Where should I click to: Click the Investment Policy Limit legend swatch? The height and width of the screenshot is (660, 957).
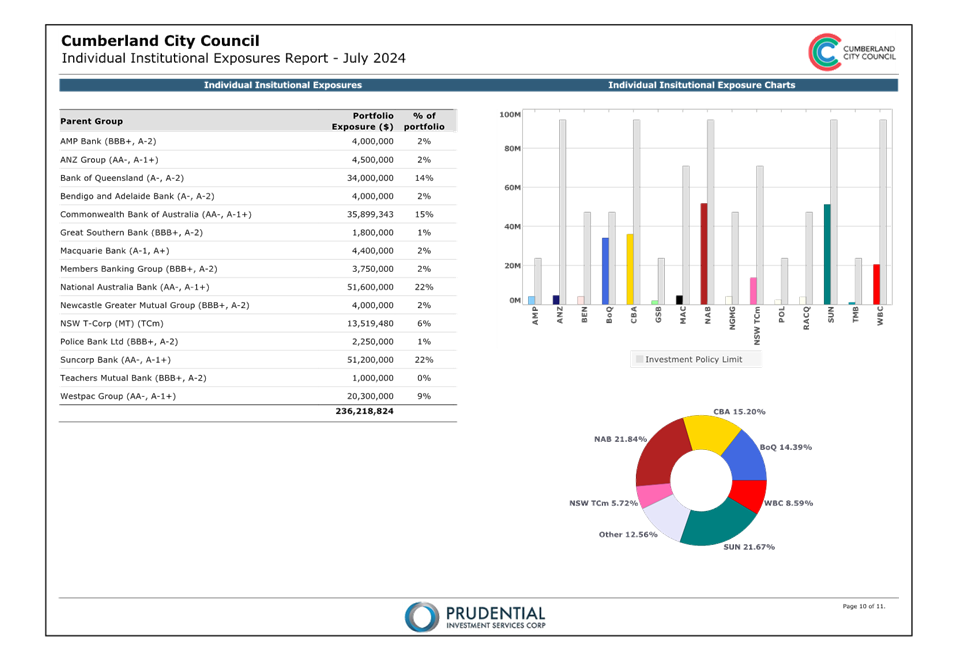point(639,360)
